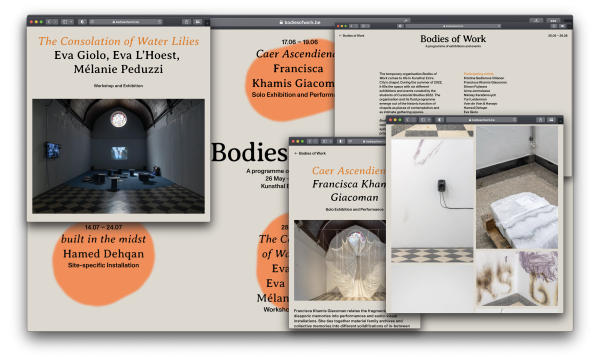This screenshot has height=360, width=600.
Task: Click large 'Bodies' heading in background window
Action: (249, 152)
